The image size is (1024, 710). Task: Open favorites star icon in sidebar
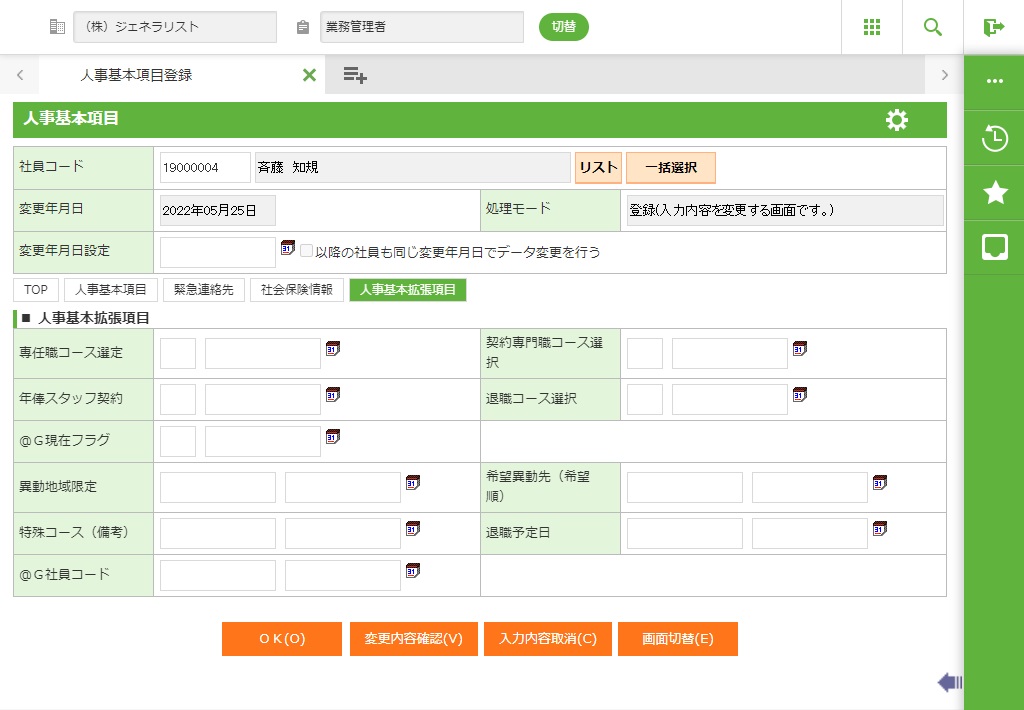(994, 193)
